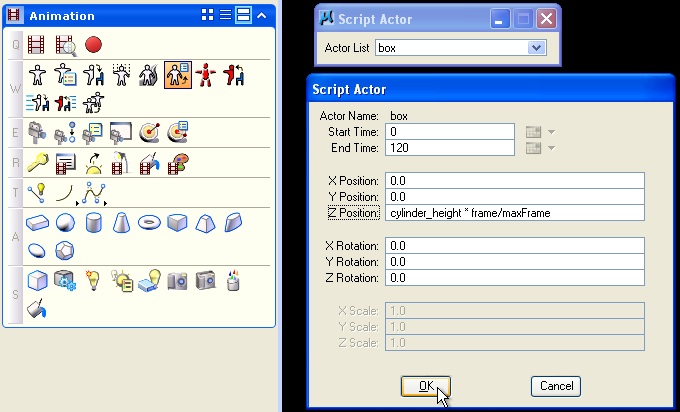Click the Y Rotation input field
Screen dimensions: 680x412
(x=515, y=262)
